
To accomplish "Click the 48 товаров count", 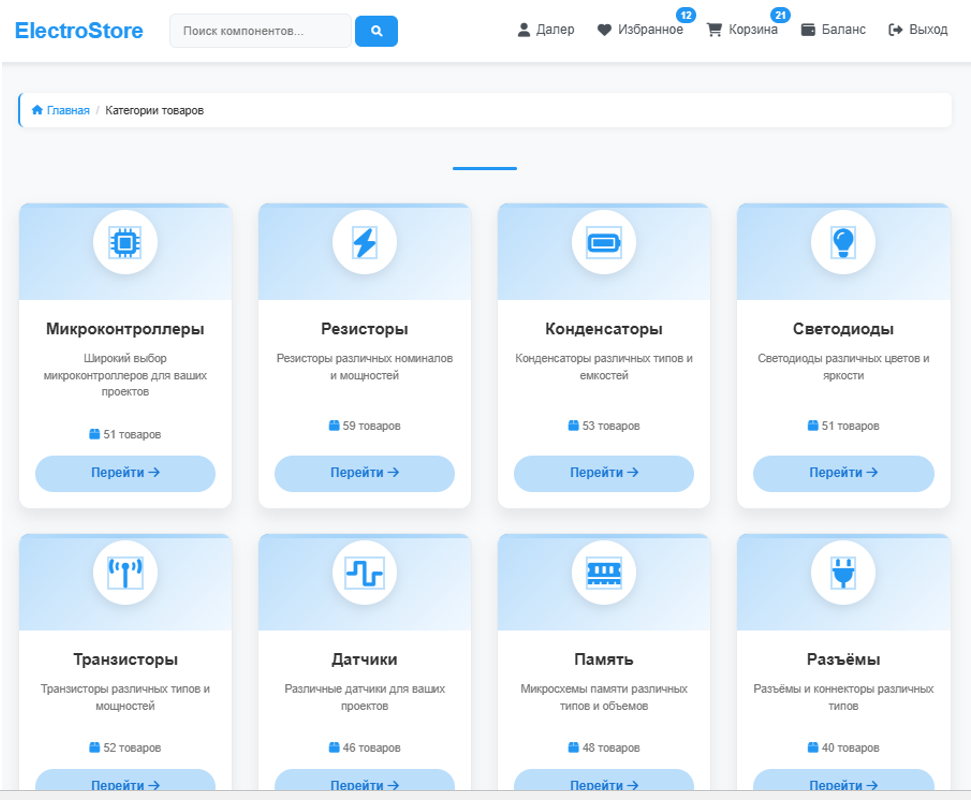I will click(x=611, y=748).
